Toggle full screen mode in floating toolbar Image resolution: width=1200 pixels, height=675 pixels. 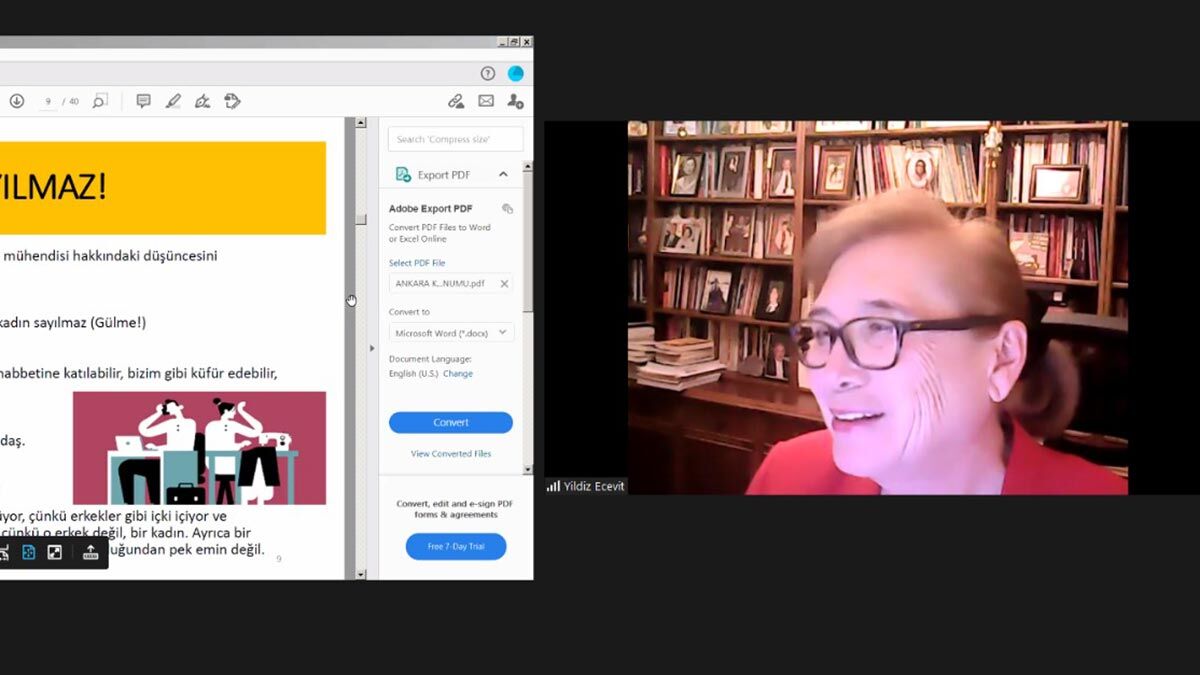pyautogui.click(x=55, y=552)
